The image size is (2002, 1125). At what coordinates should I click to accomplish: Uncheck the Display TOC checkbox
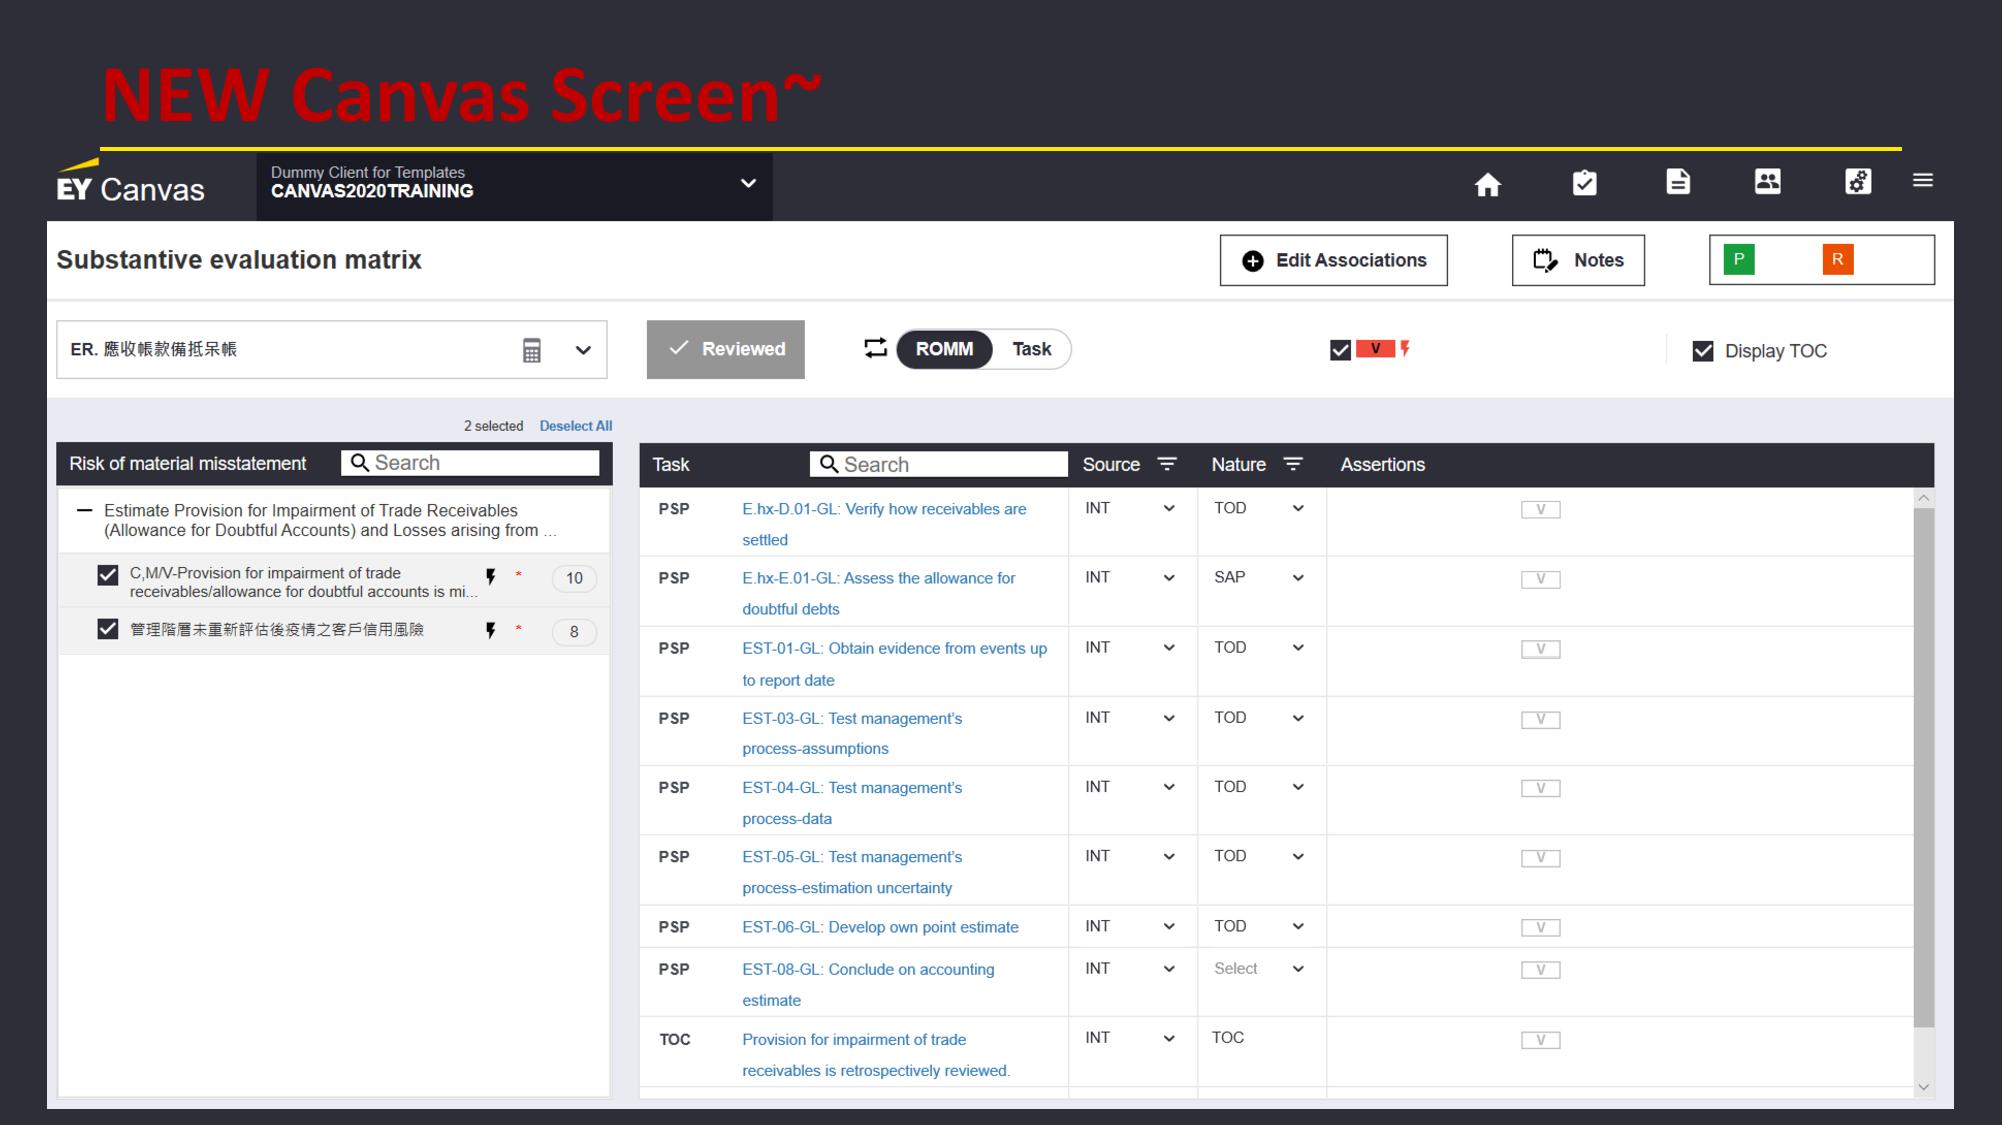[1702, 351]
